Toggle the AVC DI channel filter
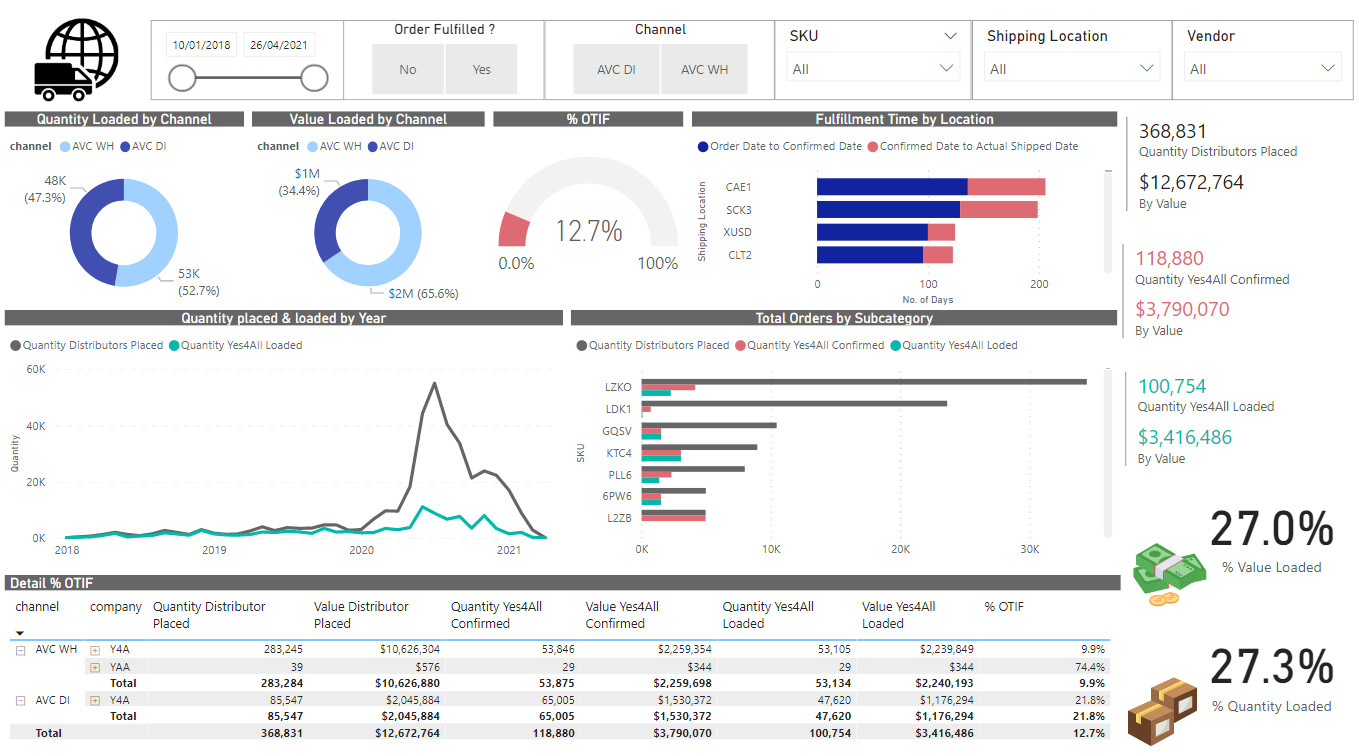 (x=616, y=70)
